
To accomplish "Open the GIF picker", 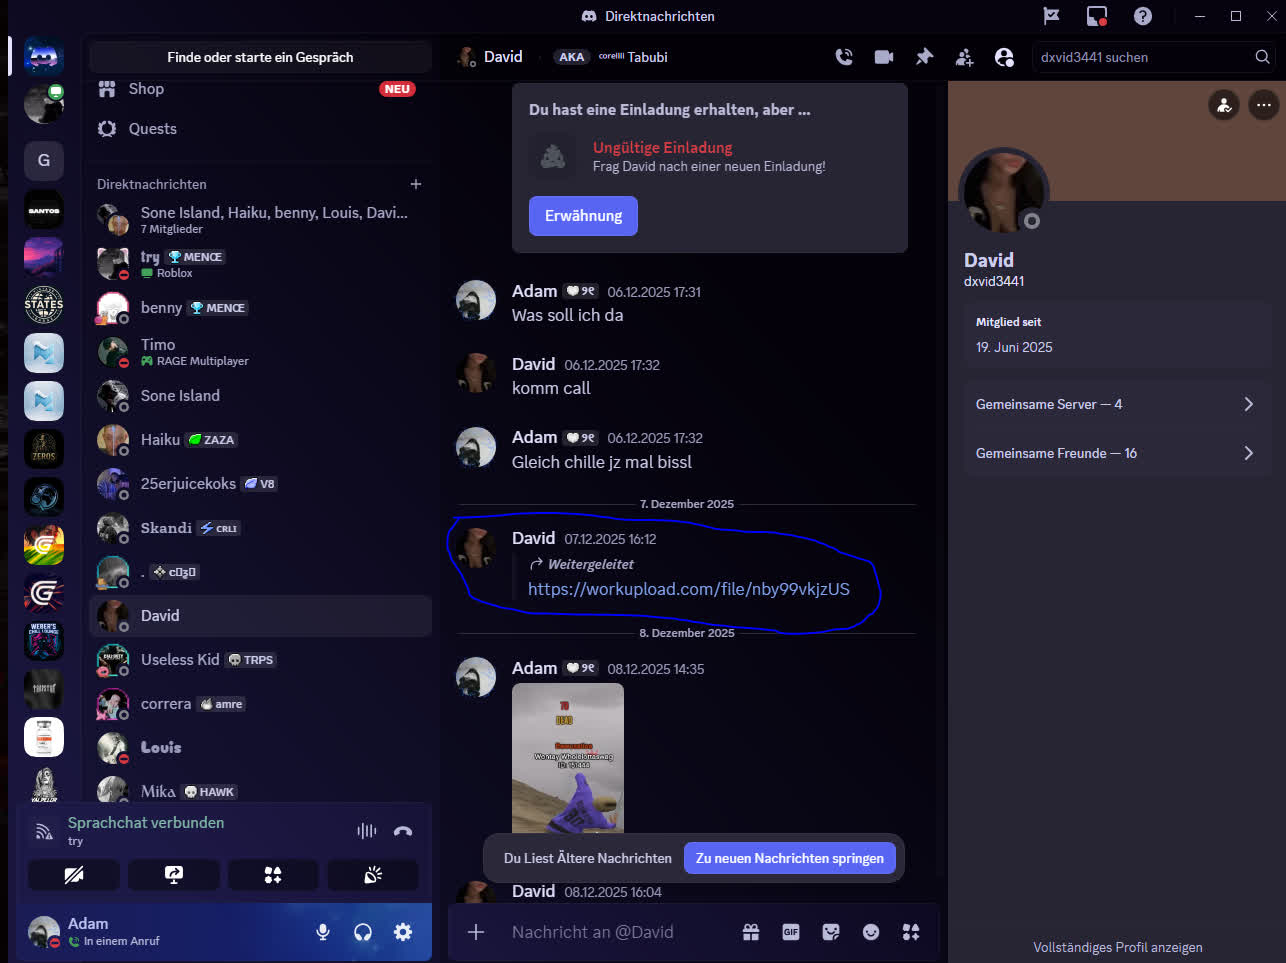I will 791,931.
